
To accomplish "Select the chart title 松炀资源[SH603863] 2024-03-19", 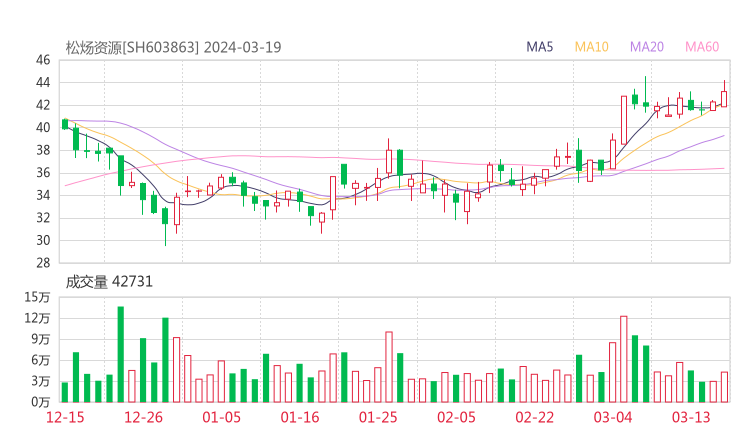I will (x=173, y=47).
